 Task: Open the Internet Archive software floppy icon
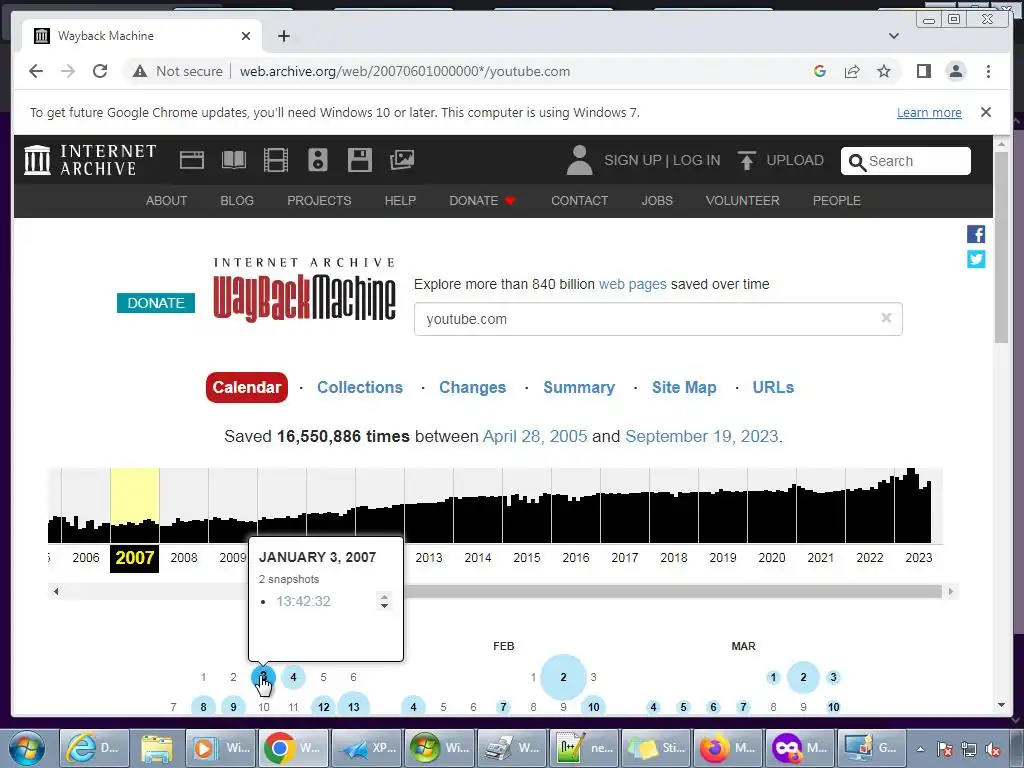click(x=359, y=160)
